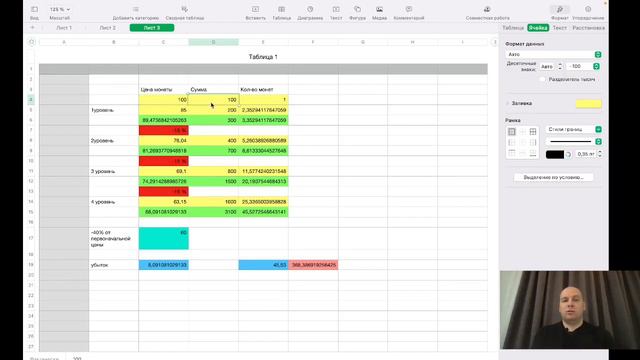Select the left border preset
640x360 pixels.
[511, 142]
